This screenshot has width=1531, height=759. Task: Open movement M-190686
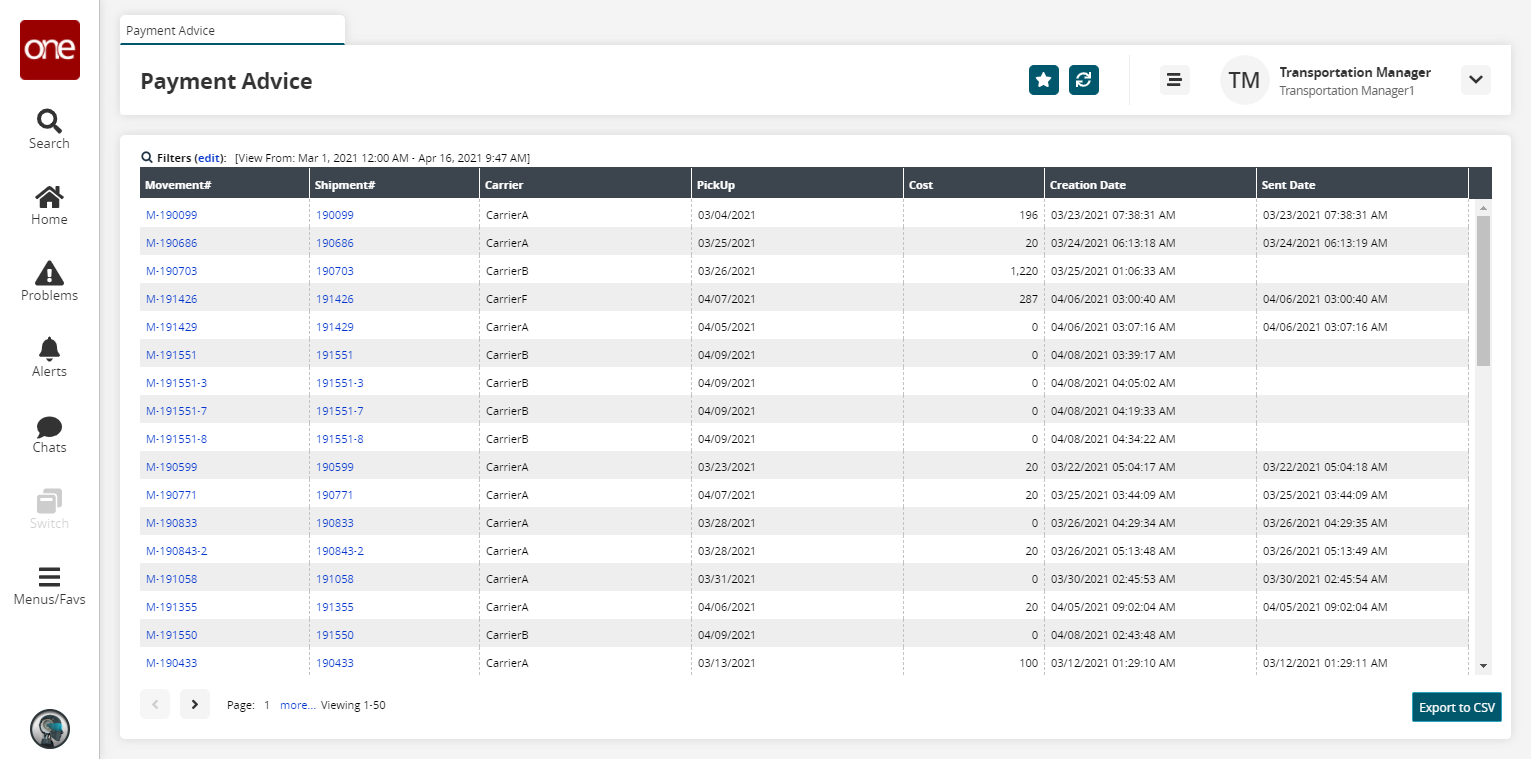171,243
